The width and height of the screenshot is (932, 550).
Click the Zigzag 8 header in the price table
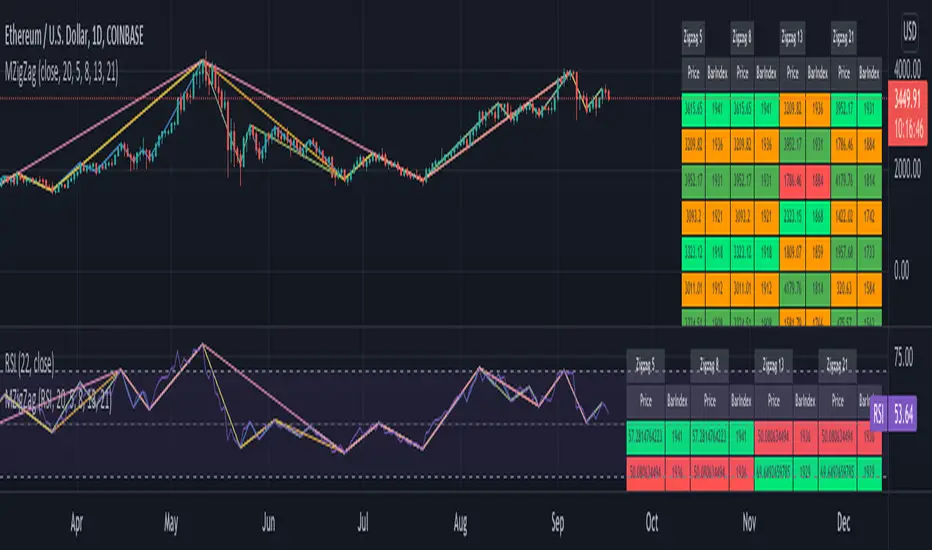click(742, 38)
